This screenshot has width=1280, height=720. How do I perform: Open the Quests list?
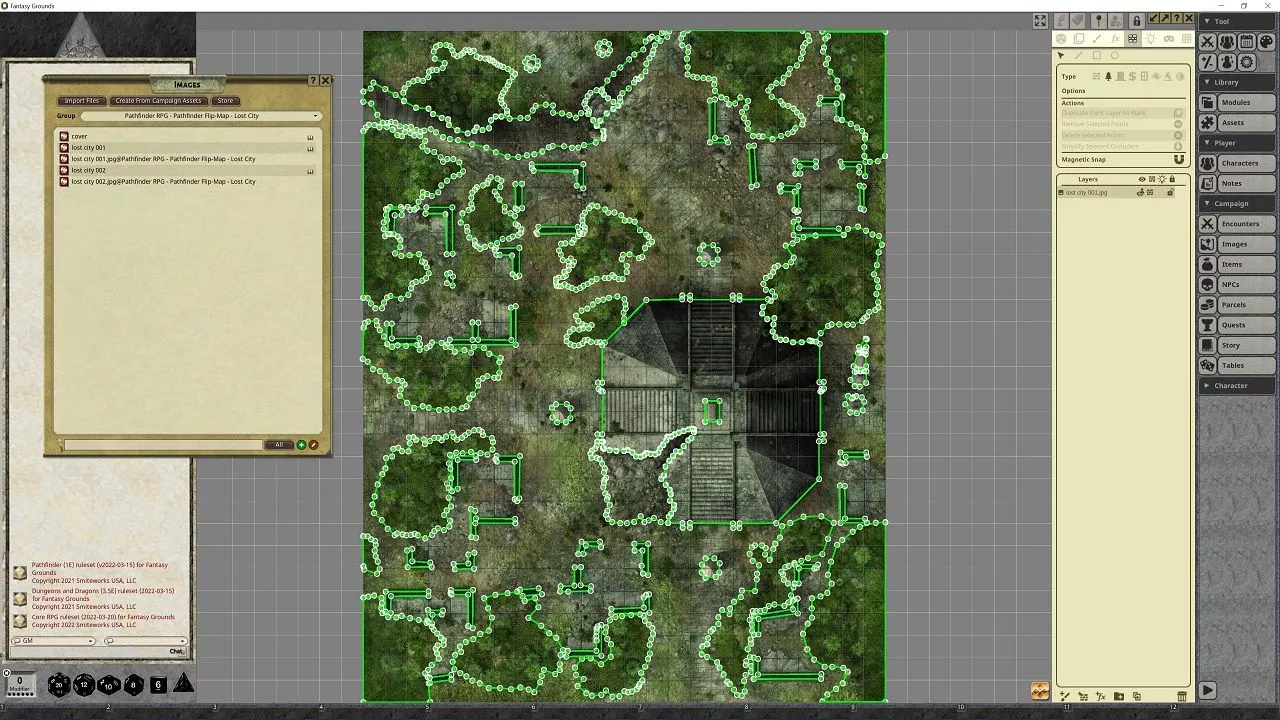click(x=1237, y=325)
